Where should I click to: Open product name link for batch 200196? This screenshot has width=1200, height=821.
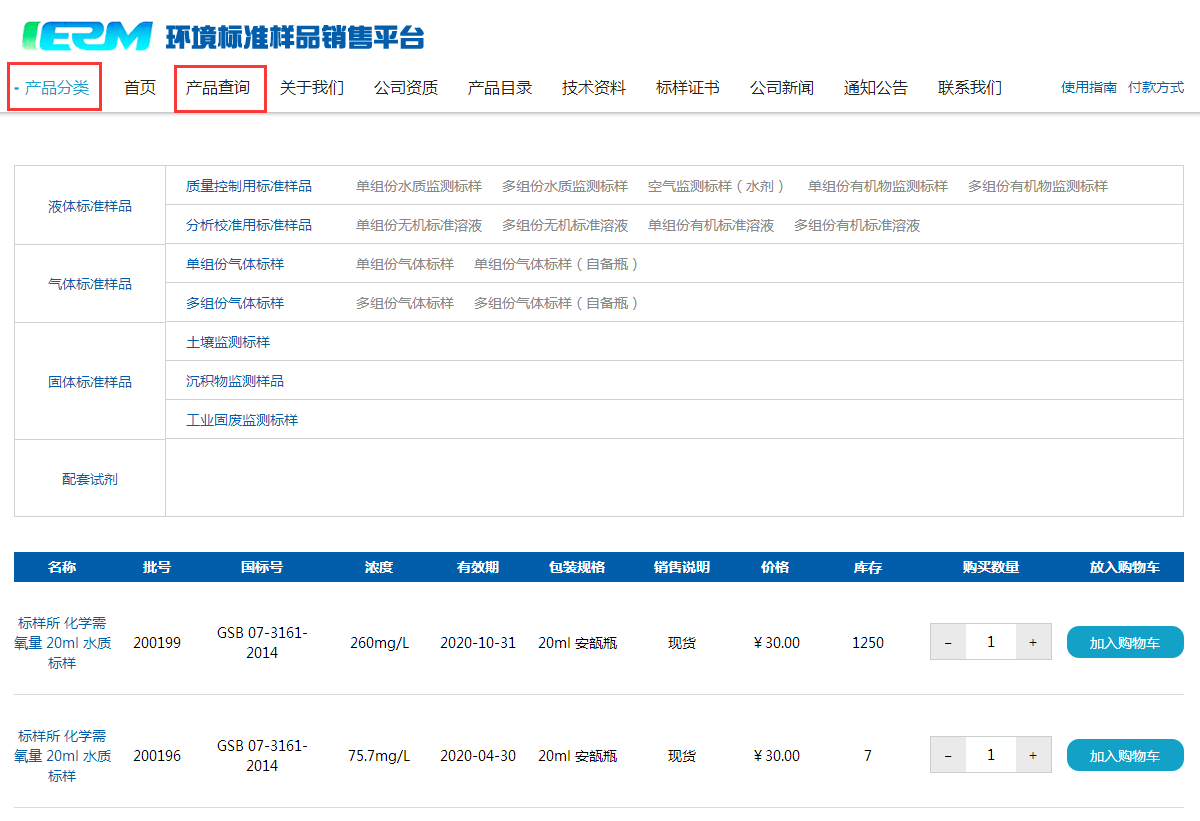(62, 755)
